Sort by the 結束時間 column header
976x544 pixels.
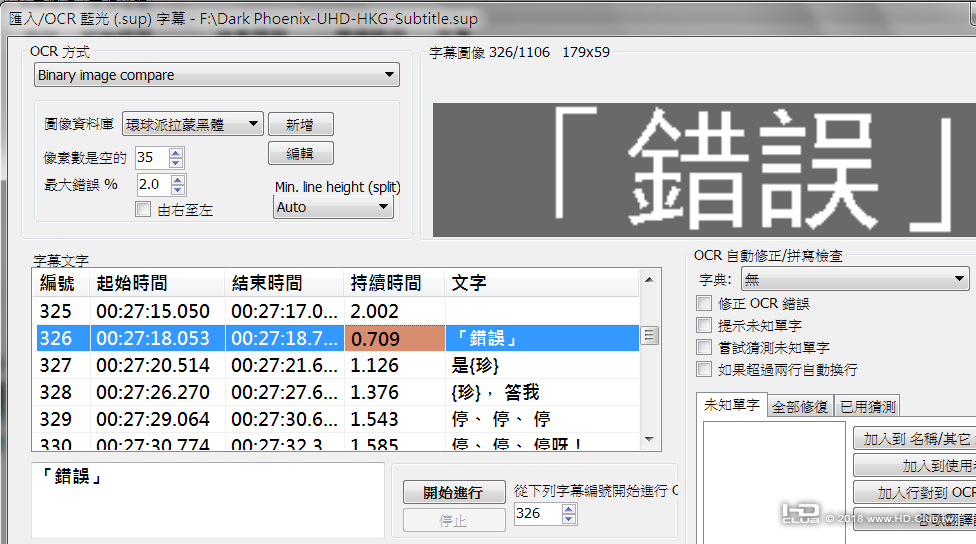tap(284, 283)
